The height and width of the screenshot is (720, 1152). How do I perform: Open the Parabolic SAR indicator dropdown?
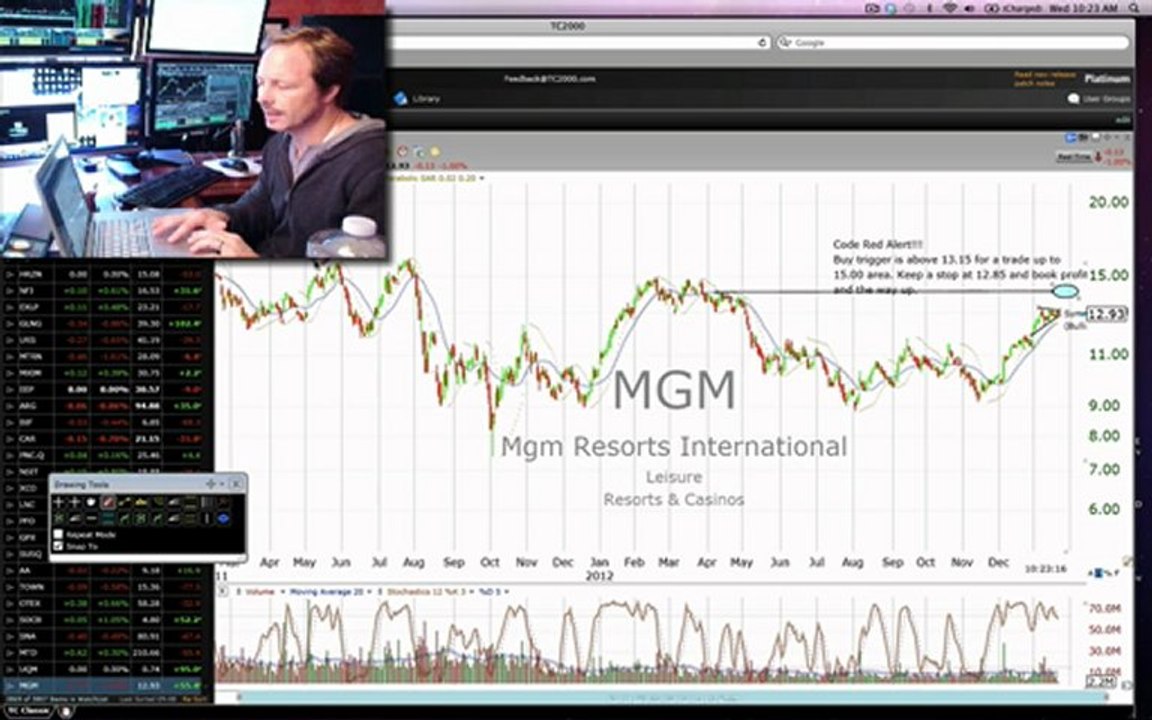pyautogui.click(x=481, y=178)
